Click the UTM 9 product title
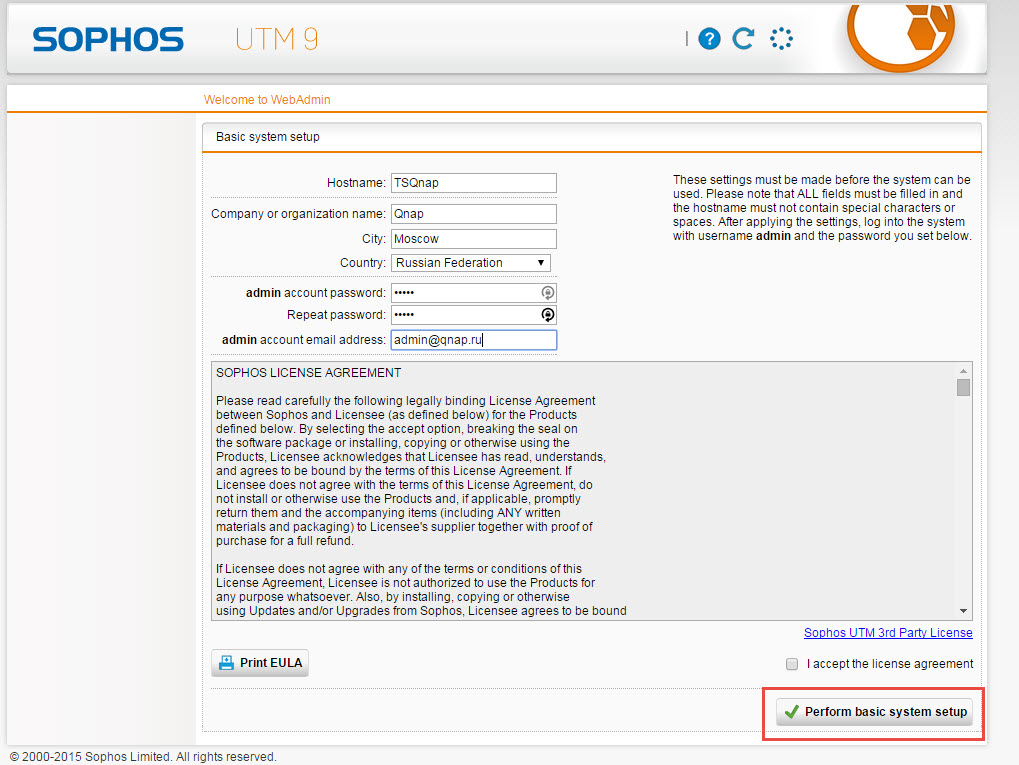1019x765 pixels. (x=277, y=39)
